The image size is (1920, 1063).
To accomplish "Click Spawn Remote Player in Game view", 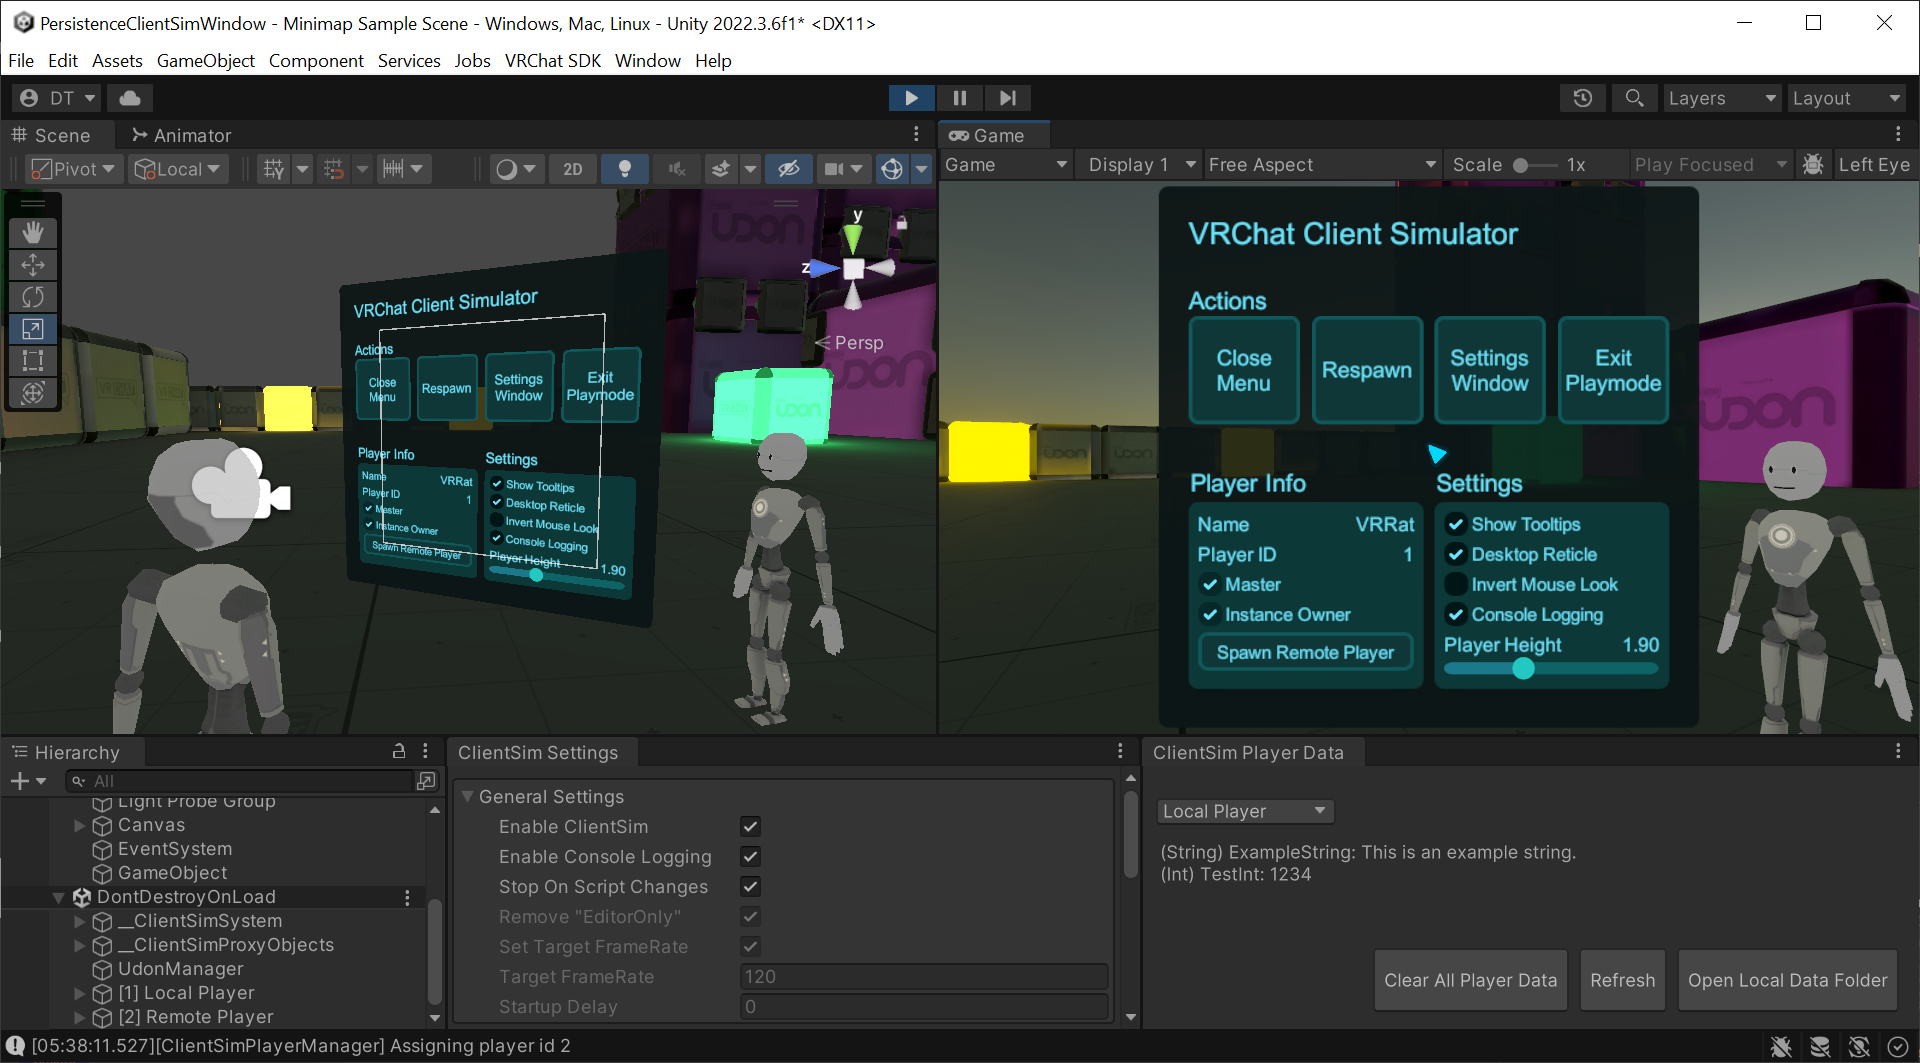I will (x=1305, y=652).
